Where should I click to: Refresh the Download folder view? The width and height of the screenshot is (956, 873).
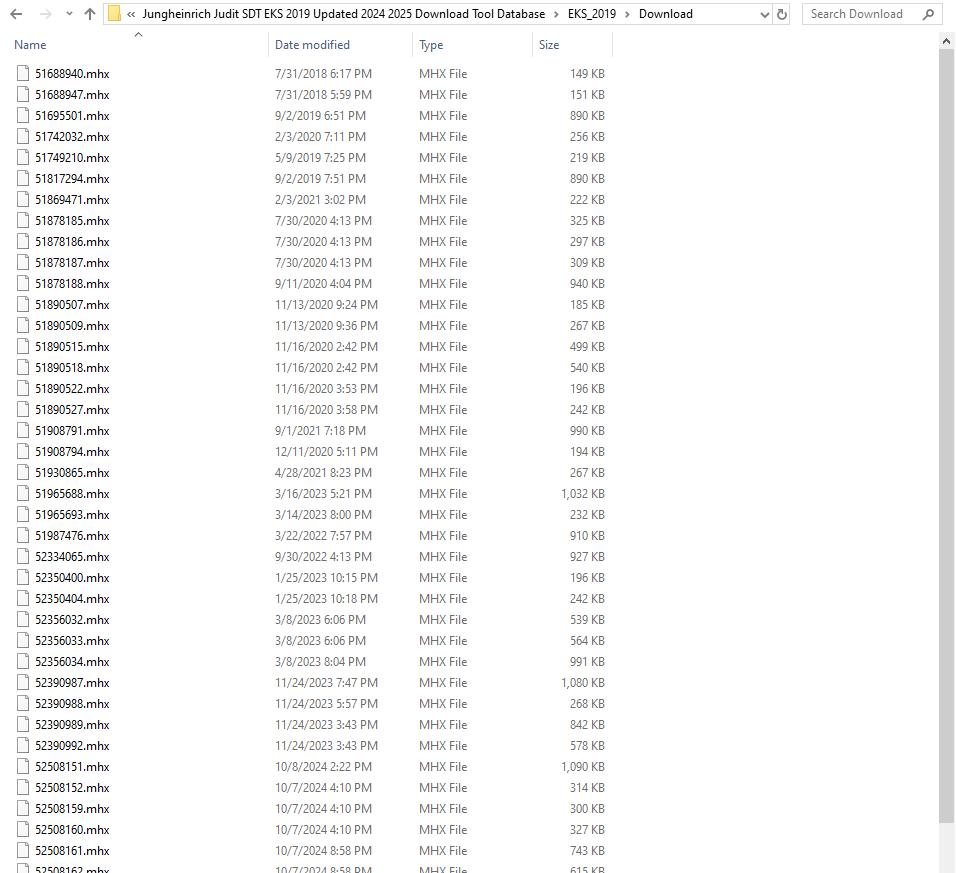[782, 14]
